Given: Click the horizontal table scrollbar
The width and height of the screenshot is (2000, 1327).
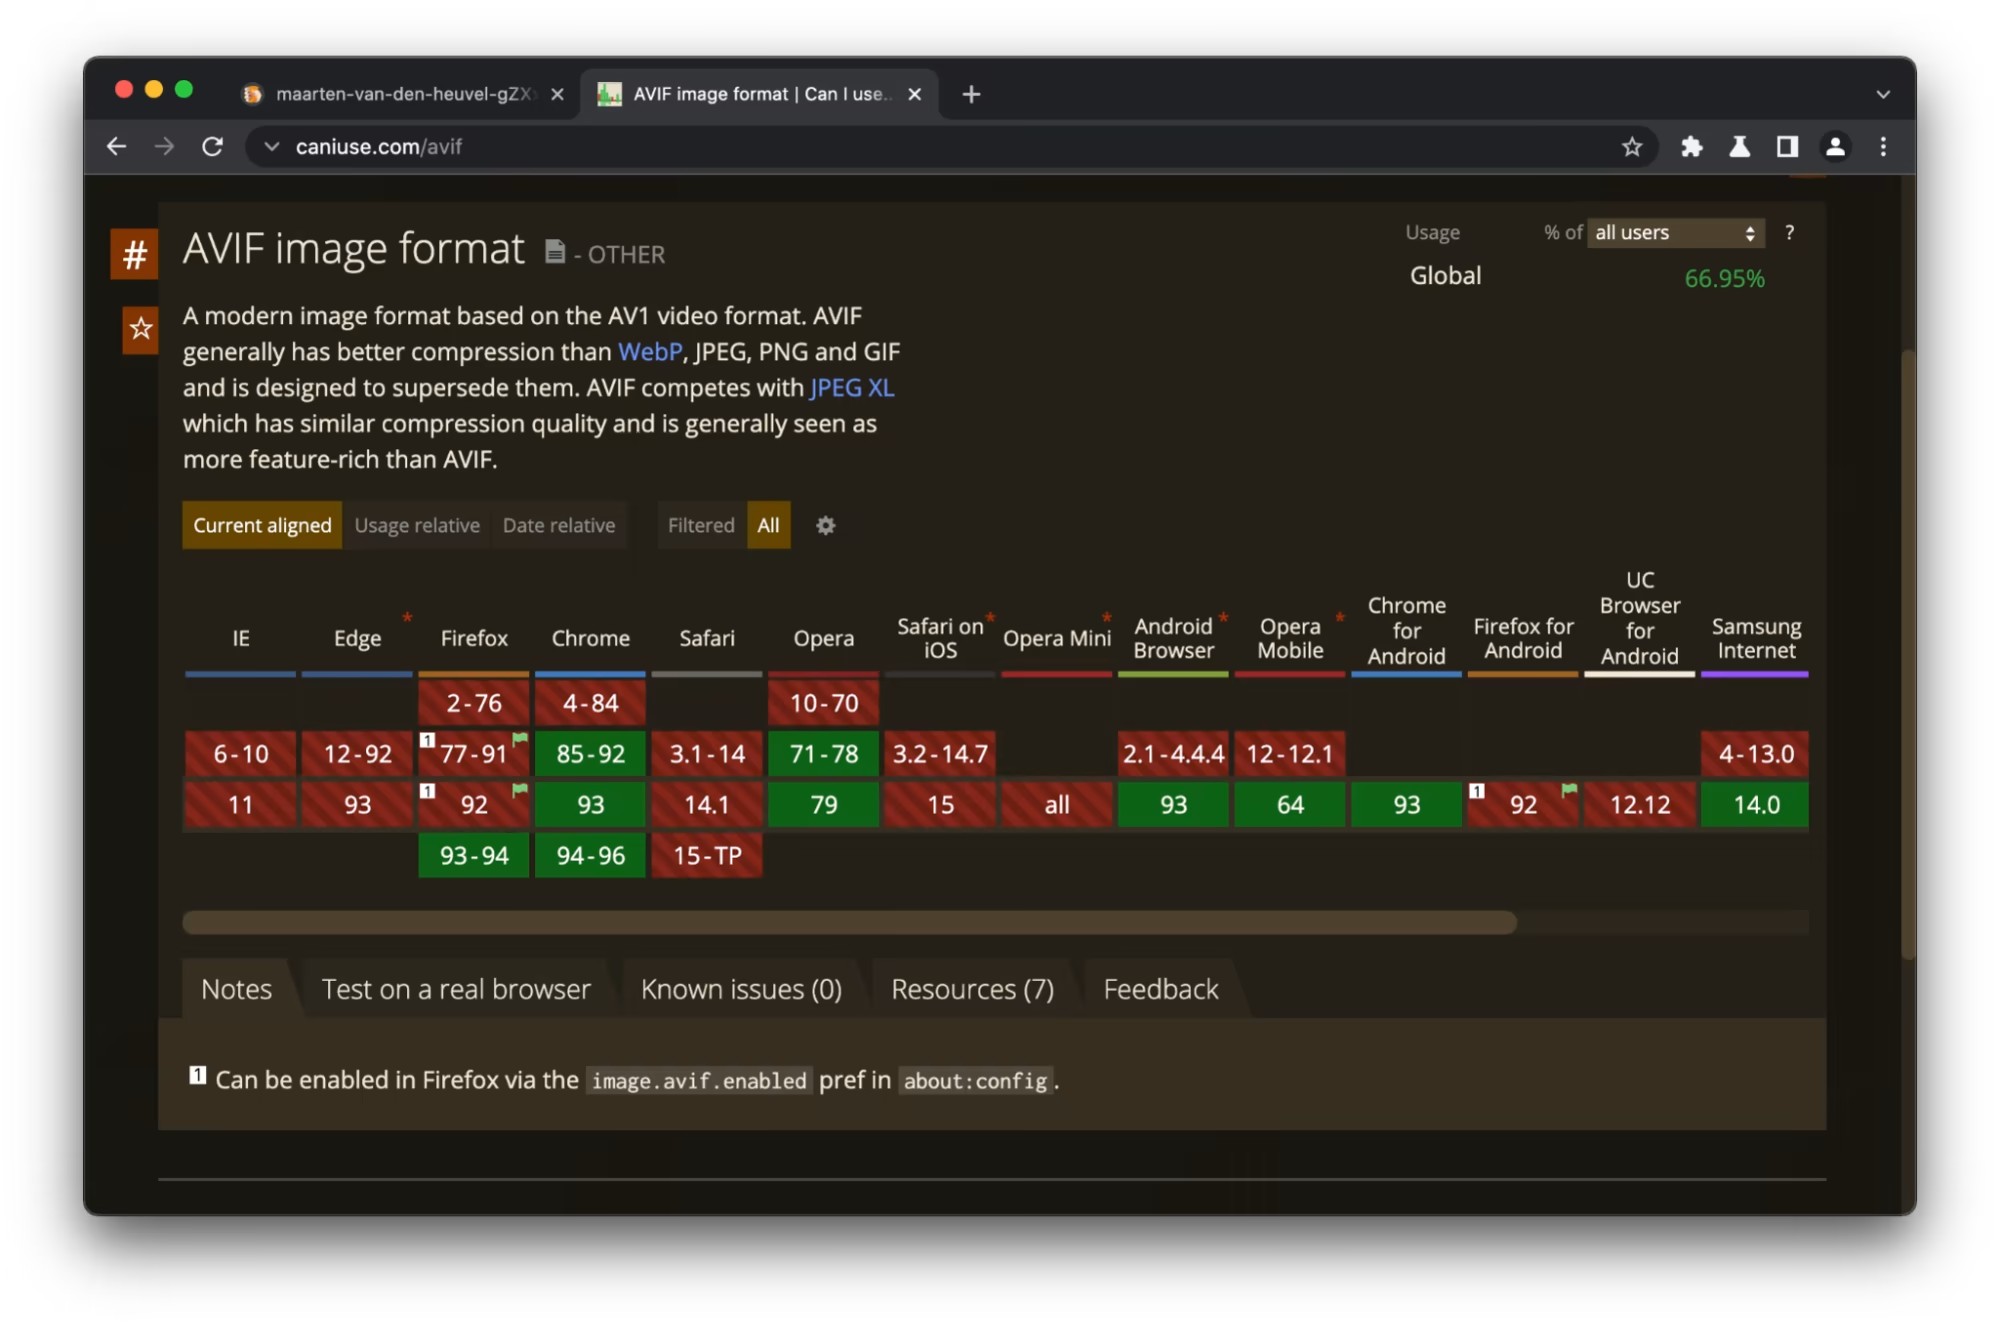Looking at the screenshot, I should pyautogui.click(x=849, y=922).
